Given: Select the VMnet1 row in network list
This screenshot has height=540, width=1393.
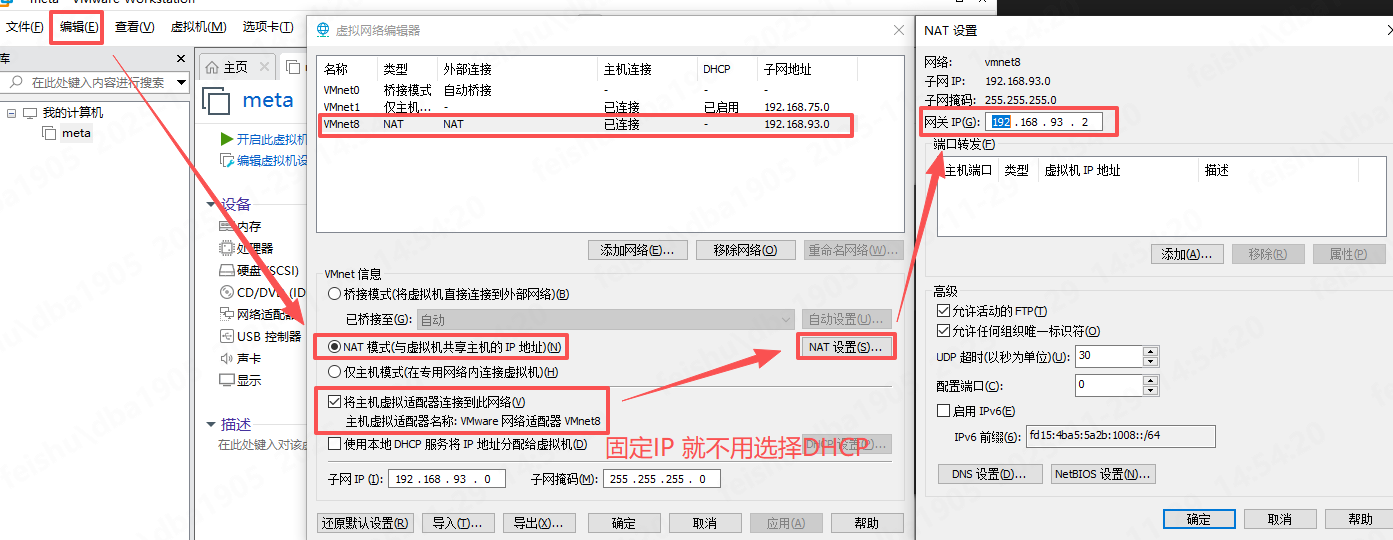Looking at the screenshot, I should click(x=610, y=107).
